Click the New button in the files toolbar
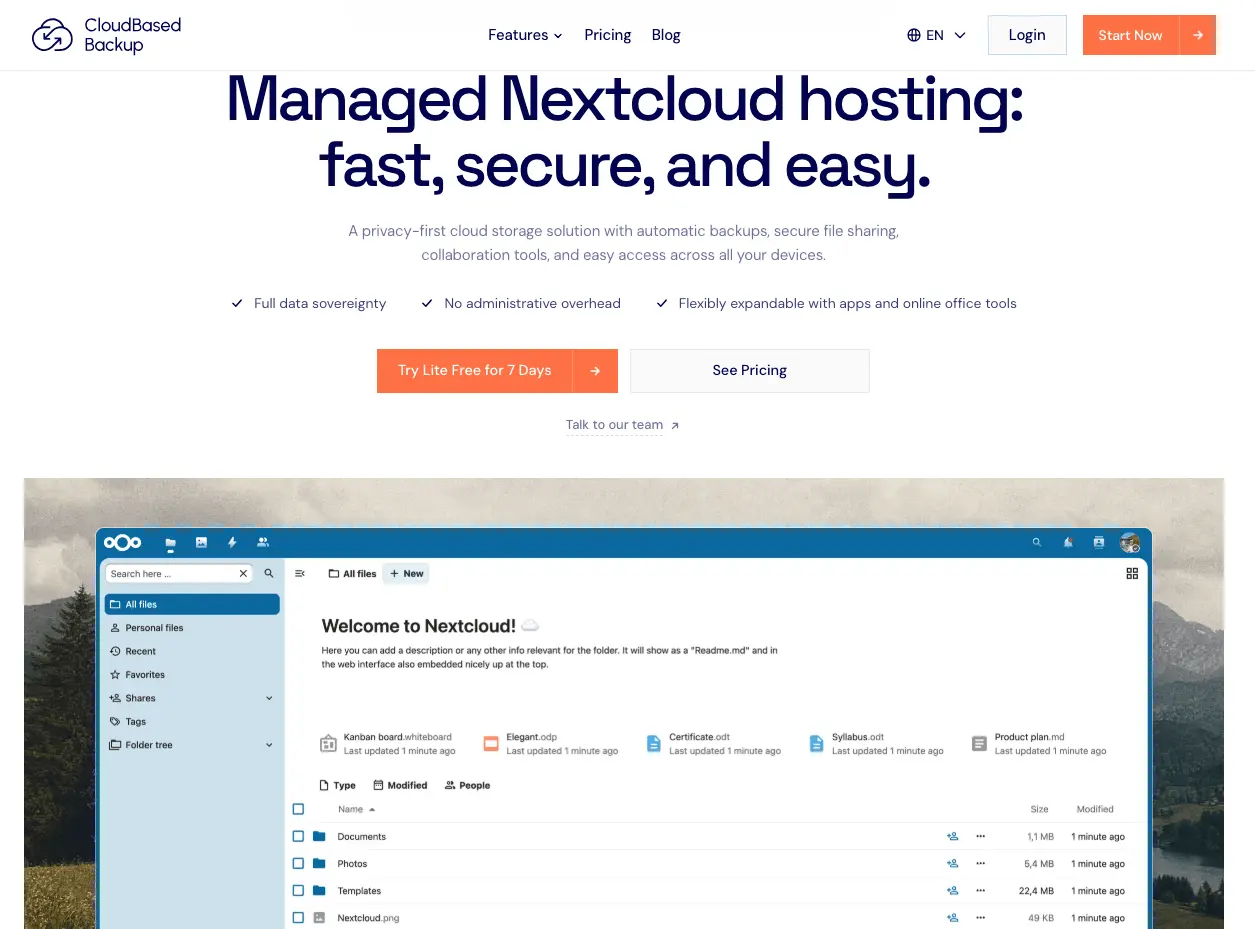 407,574
